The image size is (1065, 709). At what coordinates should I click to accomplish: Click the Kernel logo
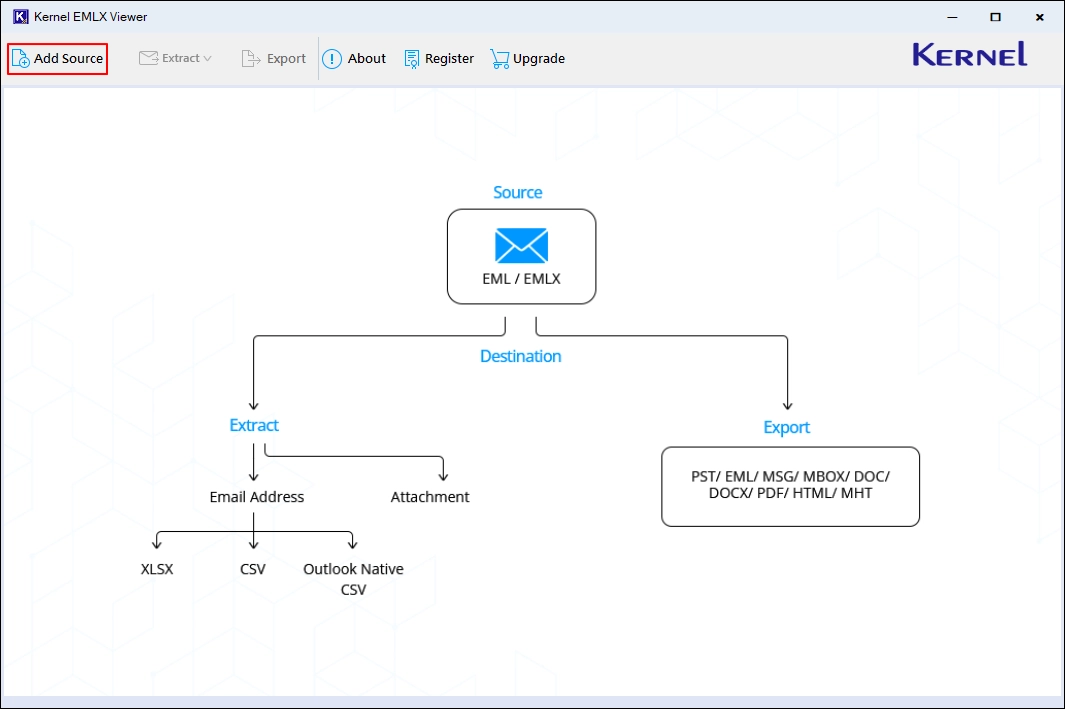pyautogui.click(x=969, y=54)
